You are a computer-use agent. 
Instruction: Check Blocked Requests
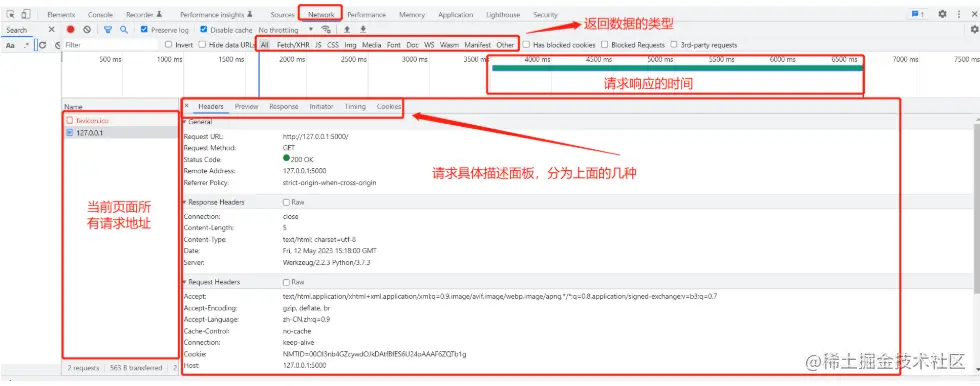tap(604, 45)
